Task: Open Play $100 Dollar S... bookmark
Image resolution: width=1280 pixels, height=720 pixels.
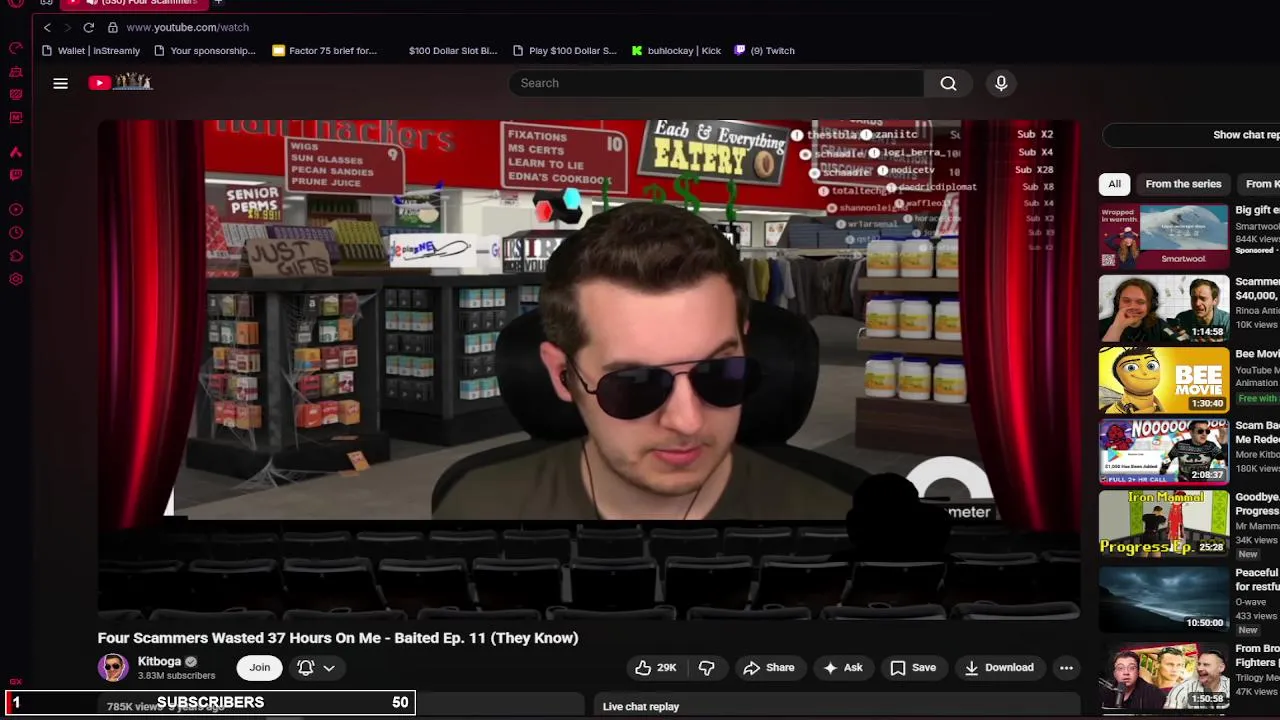Action: (565, 51)
